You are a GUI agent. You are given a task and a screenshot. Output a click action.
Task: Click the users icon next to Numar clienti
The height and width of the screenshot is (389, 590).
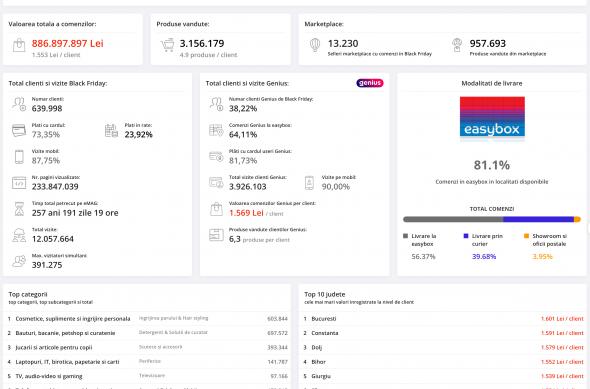tap(19, 104)
